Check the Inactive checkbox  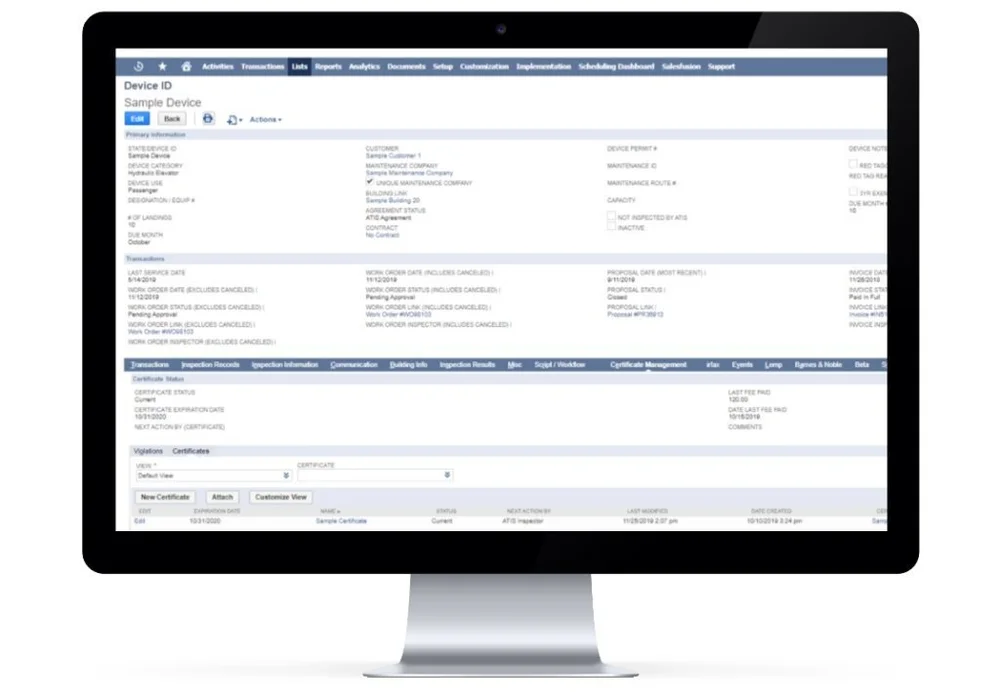[611, 228]
